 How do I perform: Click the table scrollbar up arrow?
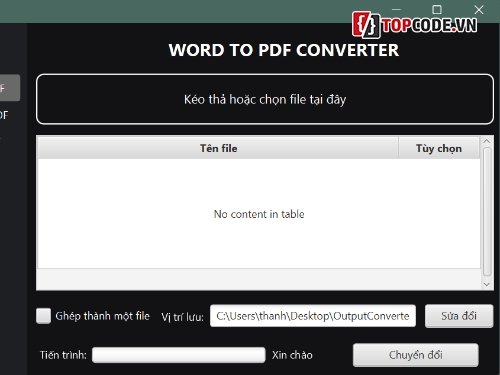[487, 141]
